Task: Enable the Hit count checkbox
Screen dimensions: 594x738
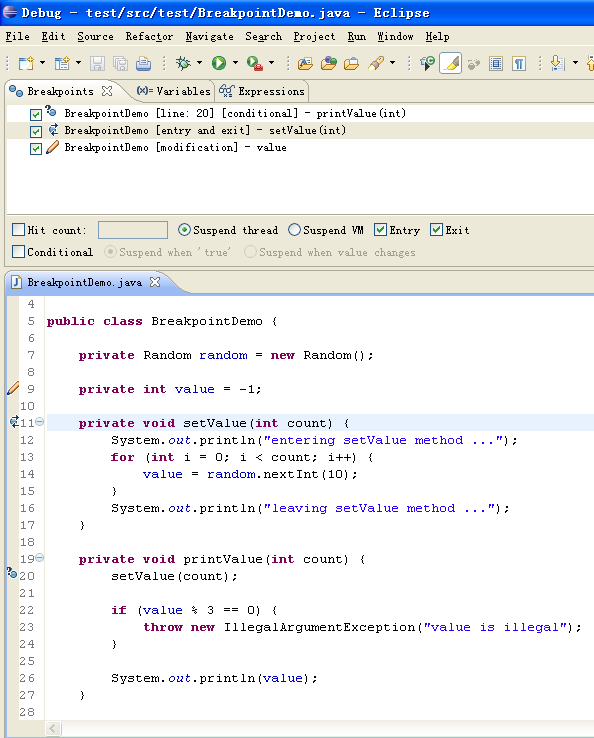Action: [x=18, y=230]
